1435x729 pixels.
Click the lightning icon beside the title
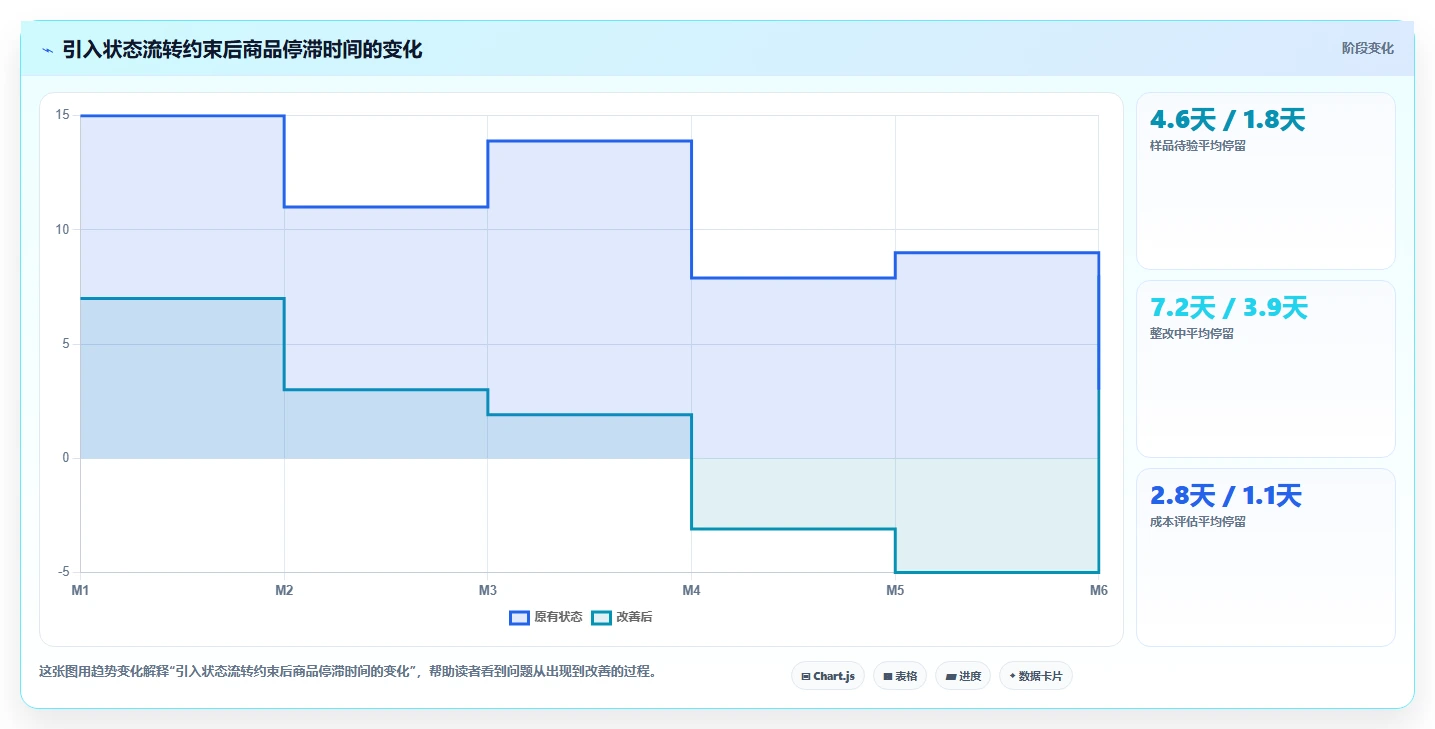47,49
